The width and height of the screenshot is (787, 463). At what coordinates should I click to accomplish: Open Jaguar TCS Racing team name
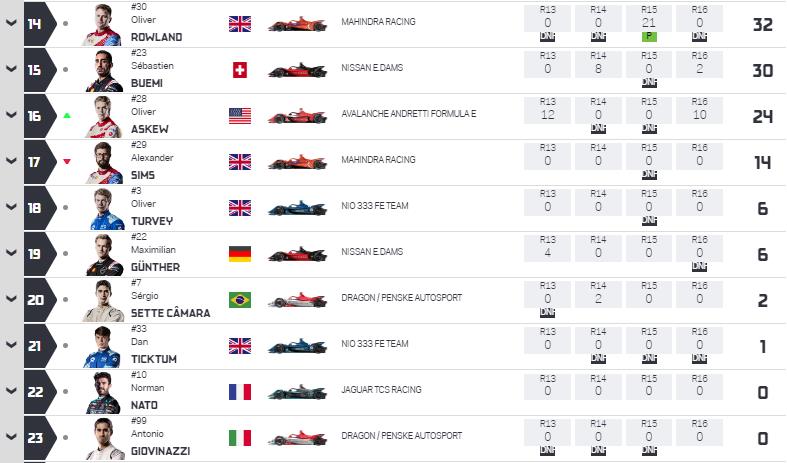click(381, 390)
